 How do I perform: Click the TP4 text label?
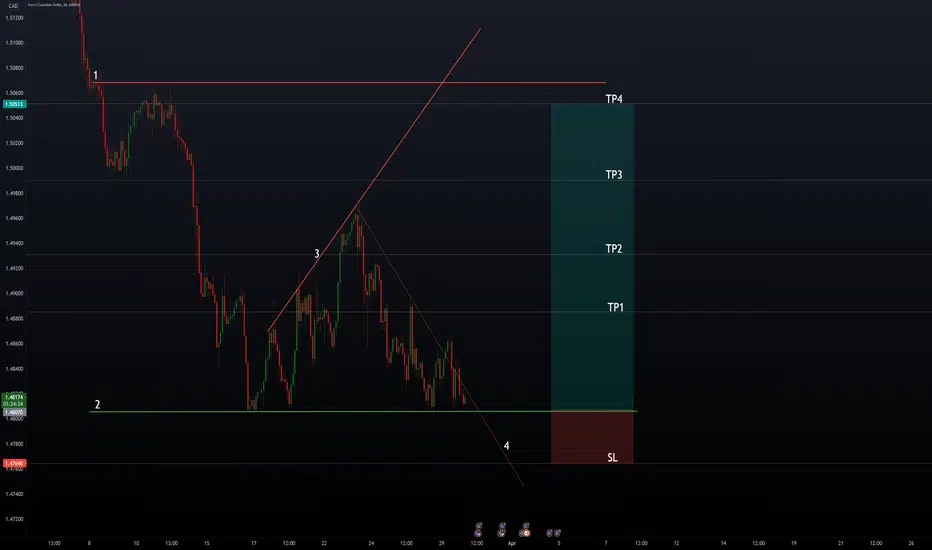pos(614,99)
